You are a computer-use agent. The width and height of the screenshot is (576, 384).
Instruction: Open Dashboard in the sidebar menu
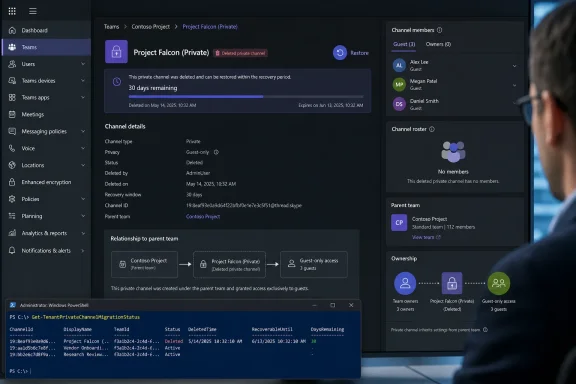(46, 30)
